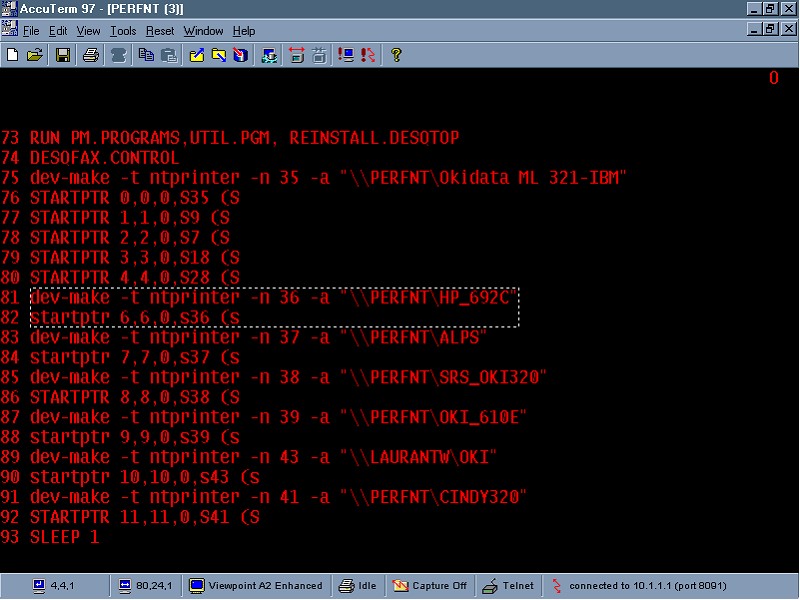This screenshot has width=800, height=600.
Task: Click line 77 'STARTPTR 1,1,0,S9 (S'
Action: [x=130, y=218]
